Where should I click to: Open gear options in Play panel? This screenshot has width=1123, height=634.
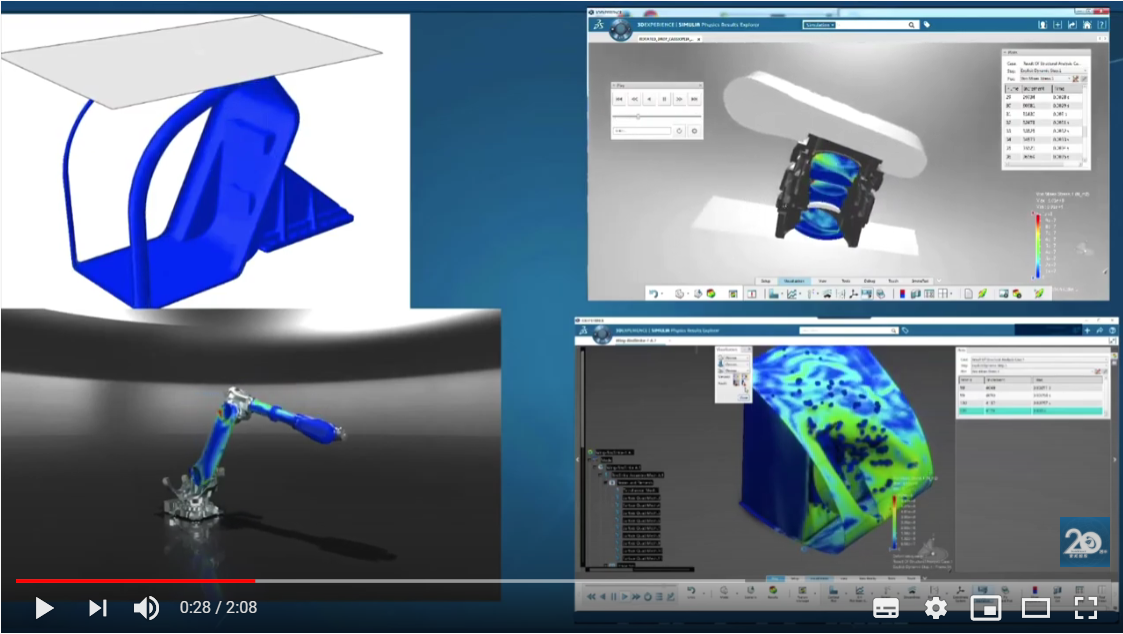(694, 131)
